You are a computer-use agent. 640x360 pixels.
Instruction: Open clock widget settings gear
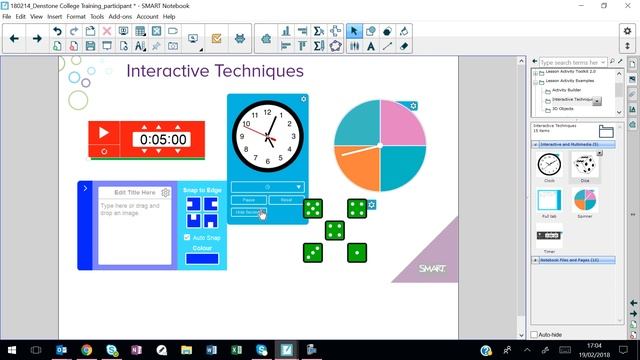tap(303, 99)
